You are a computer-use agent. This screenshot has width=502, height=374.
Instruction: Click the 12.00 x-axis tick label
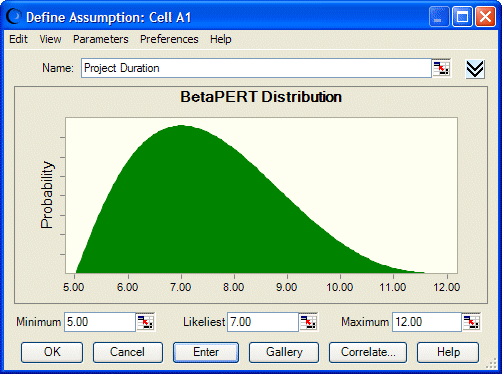coord(446,287)
